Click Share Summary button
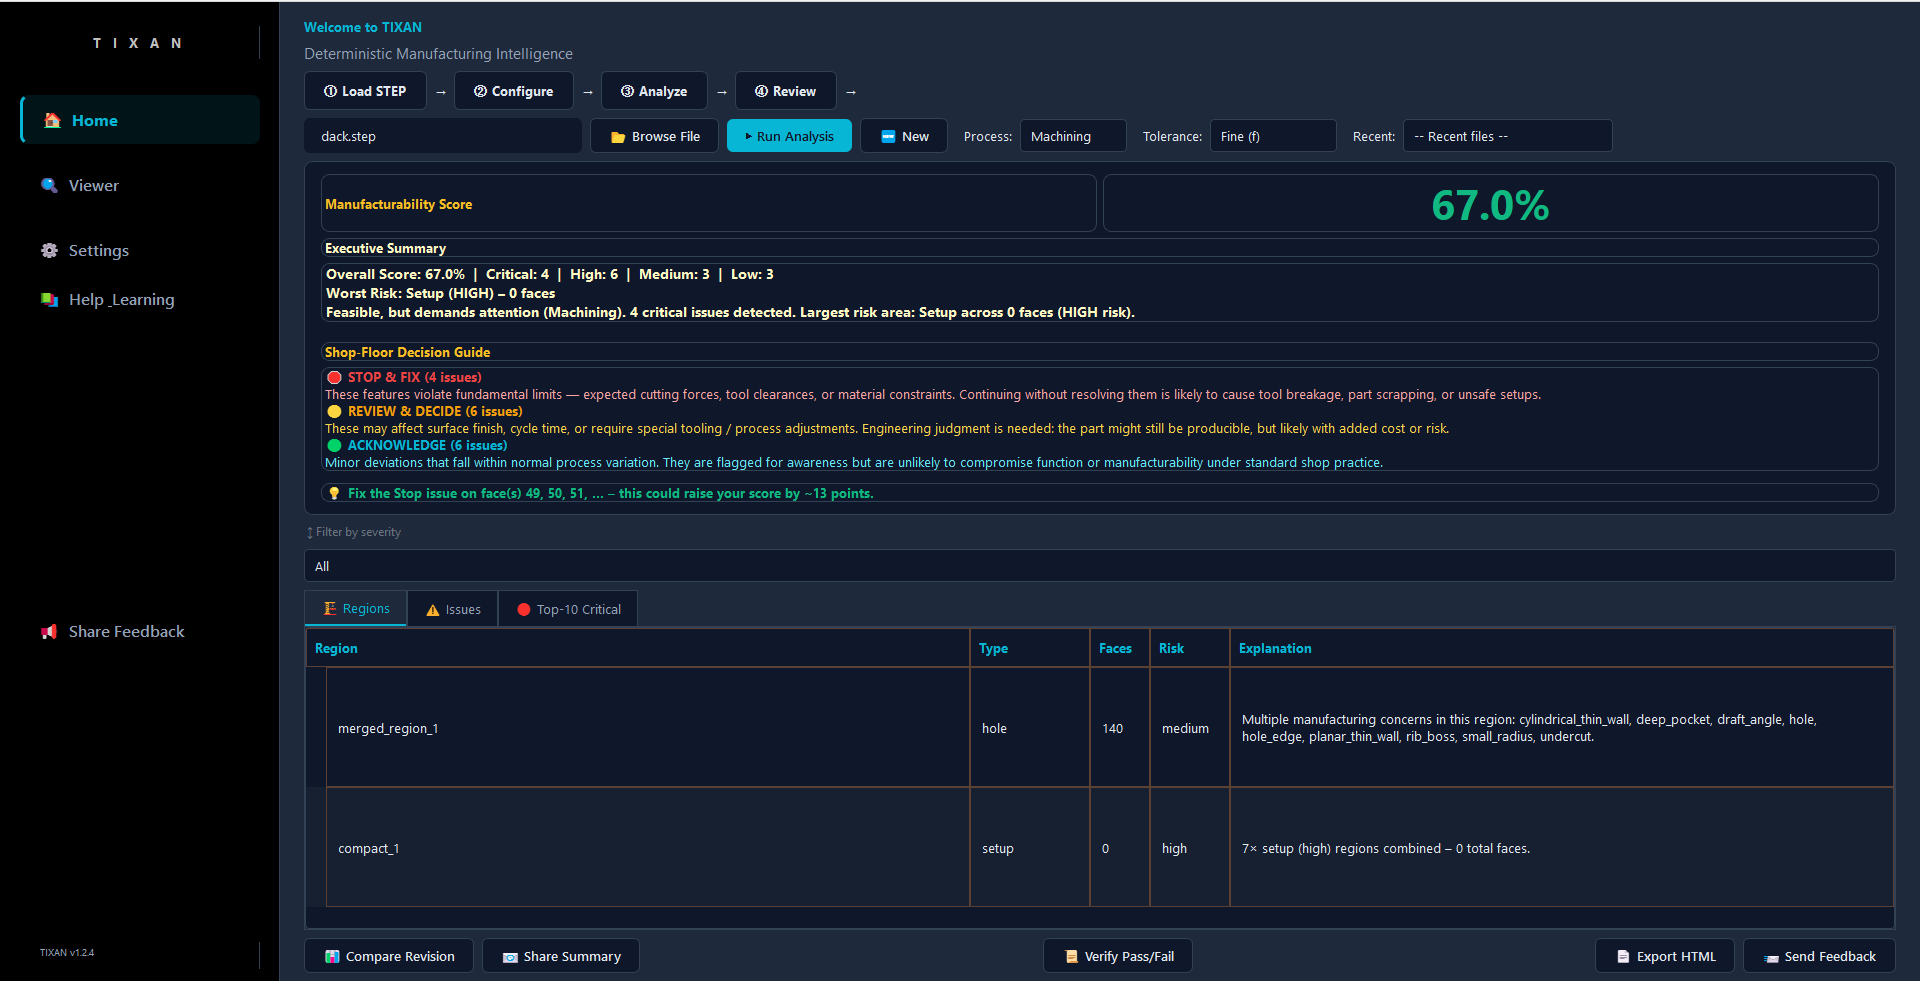1920x981 pixels. click(x=561, y=956)
